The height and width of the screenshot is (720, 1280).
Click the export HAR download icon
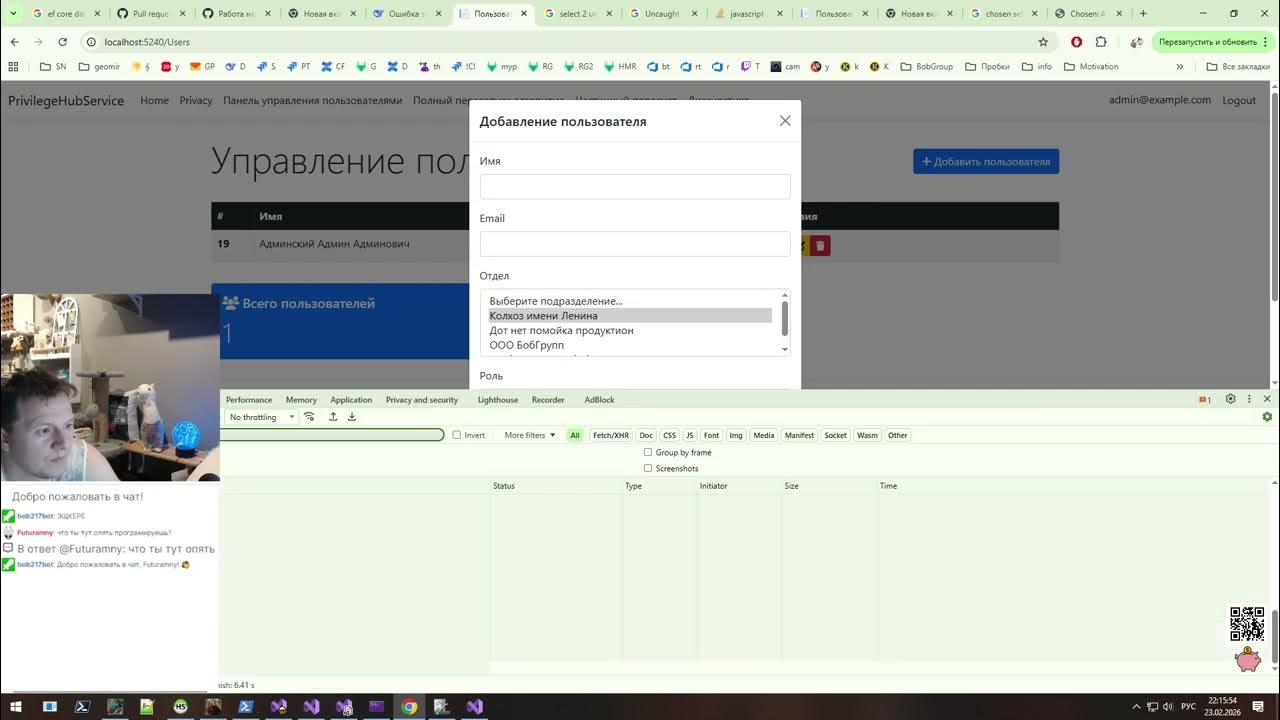pyautogui.click(x=352, y=417)
